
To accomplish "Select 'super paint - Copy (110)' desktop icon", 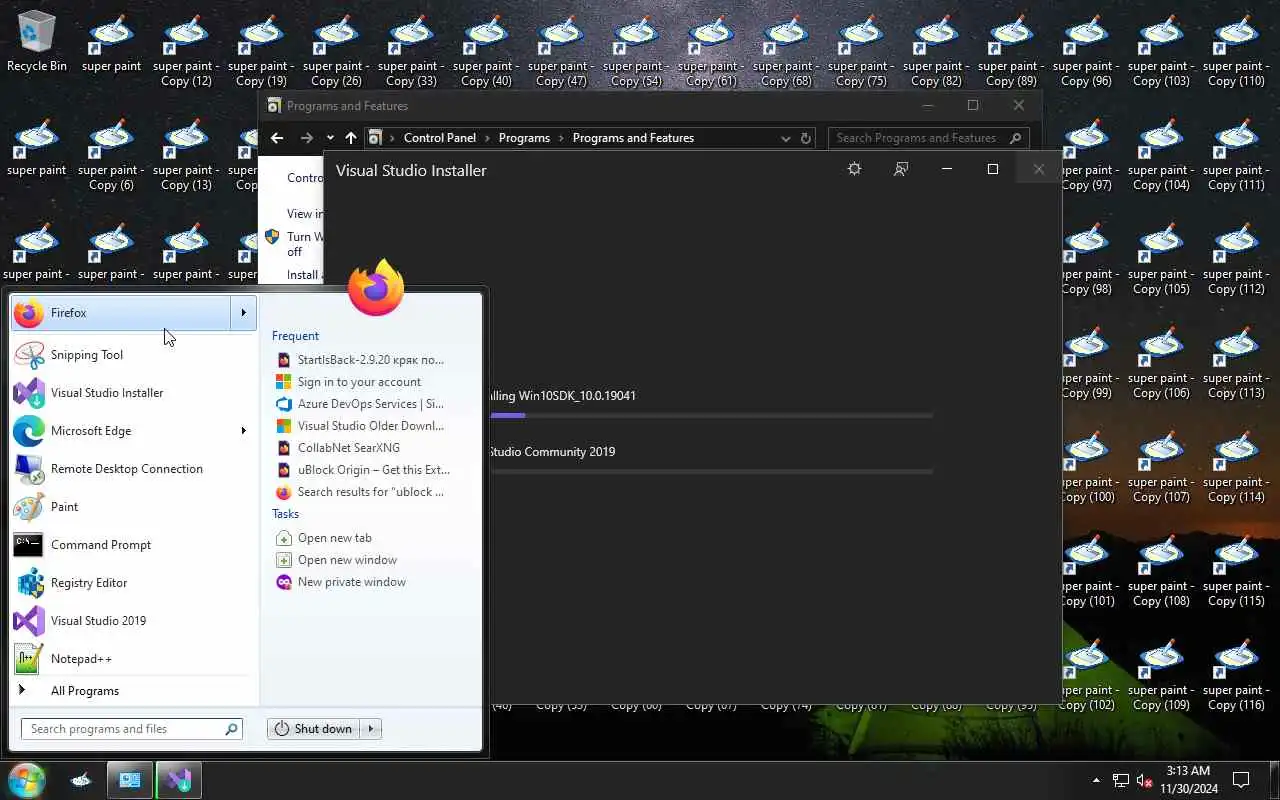I will (1236, 51).
